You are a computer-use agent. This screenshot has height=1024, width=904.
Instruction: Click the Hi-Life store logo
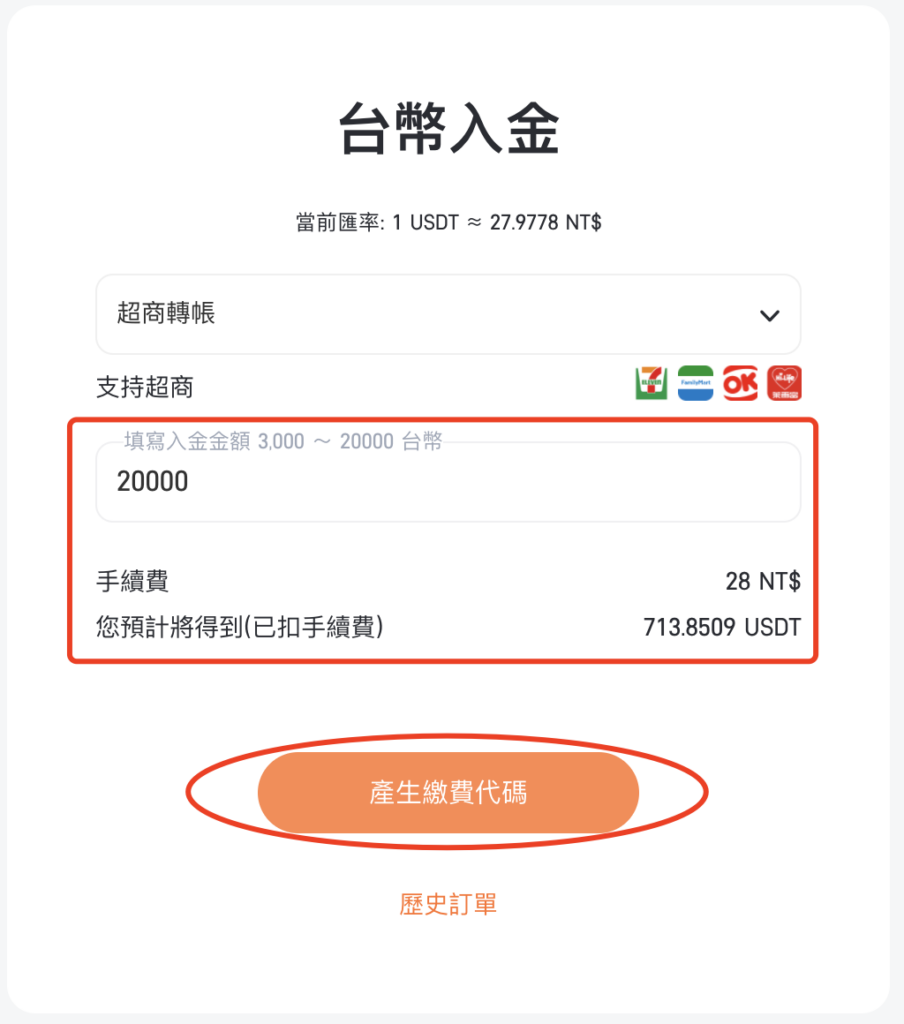[784, 383]
